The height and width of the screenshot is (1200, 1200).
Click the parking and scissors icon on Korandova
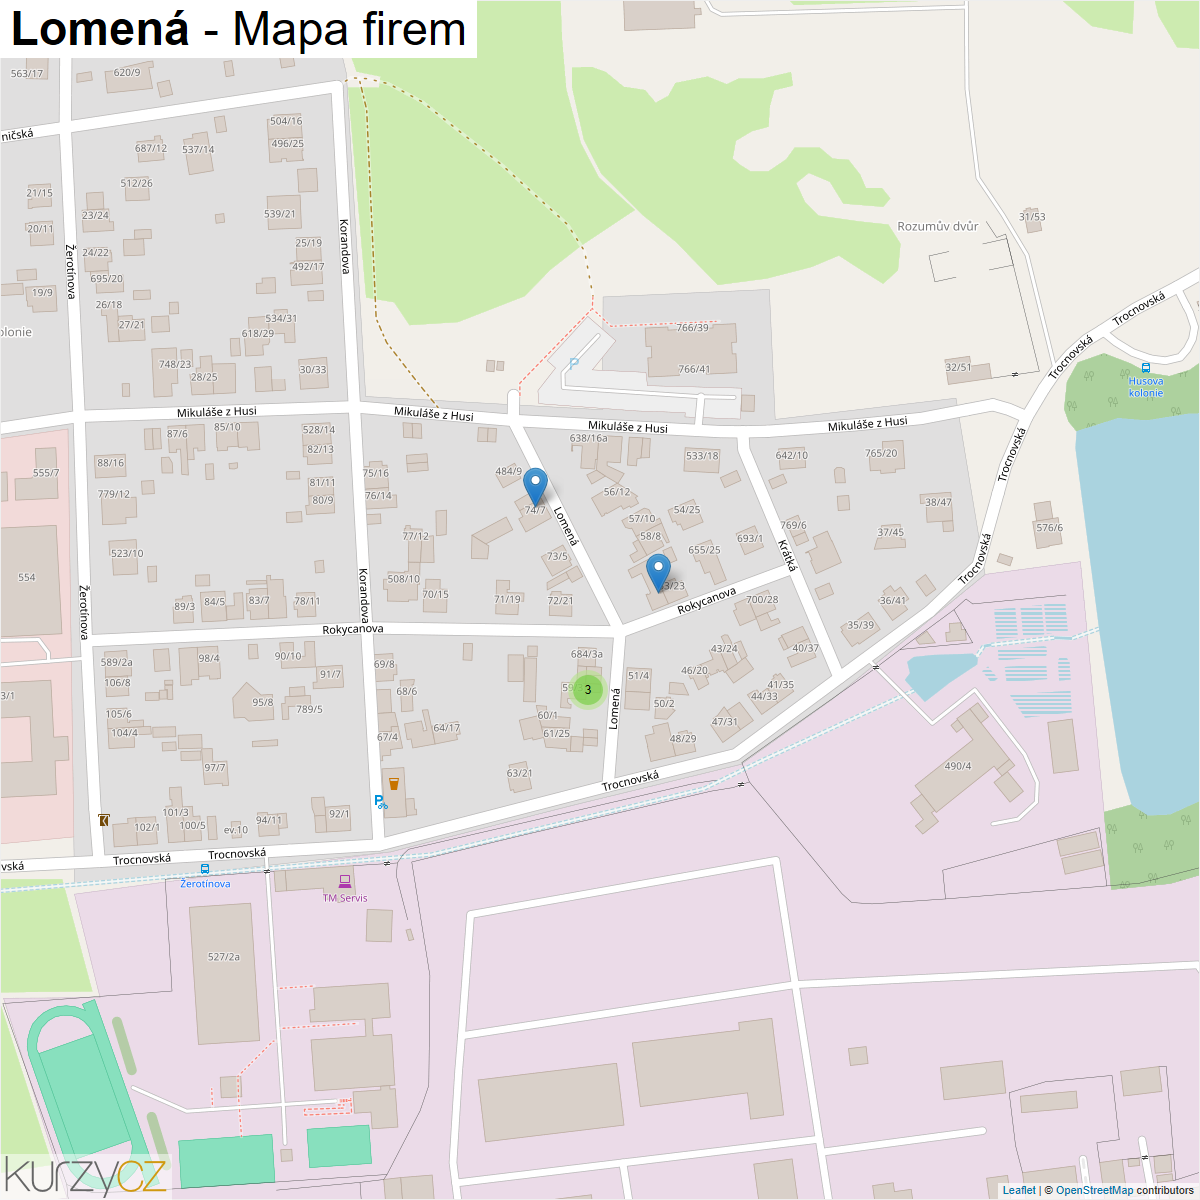381,801
